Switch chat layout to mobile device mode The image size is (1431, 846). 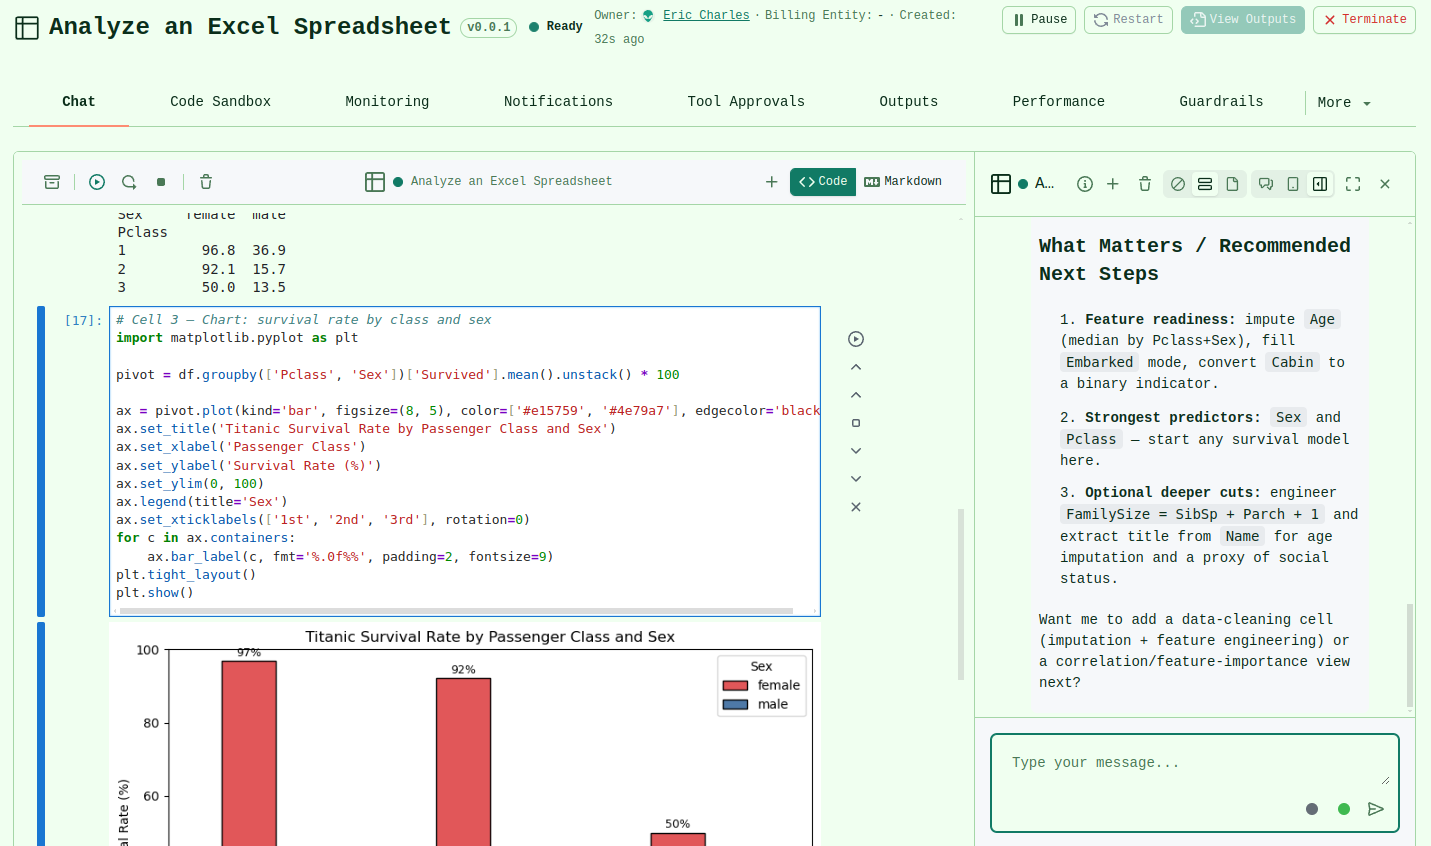coord(1293,184)
